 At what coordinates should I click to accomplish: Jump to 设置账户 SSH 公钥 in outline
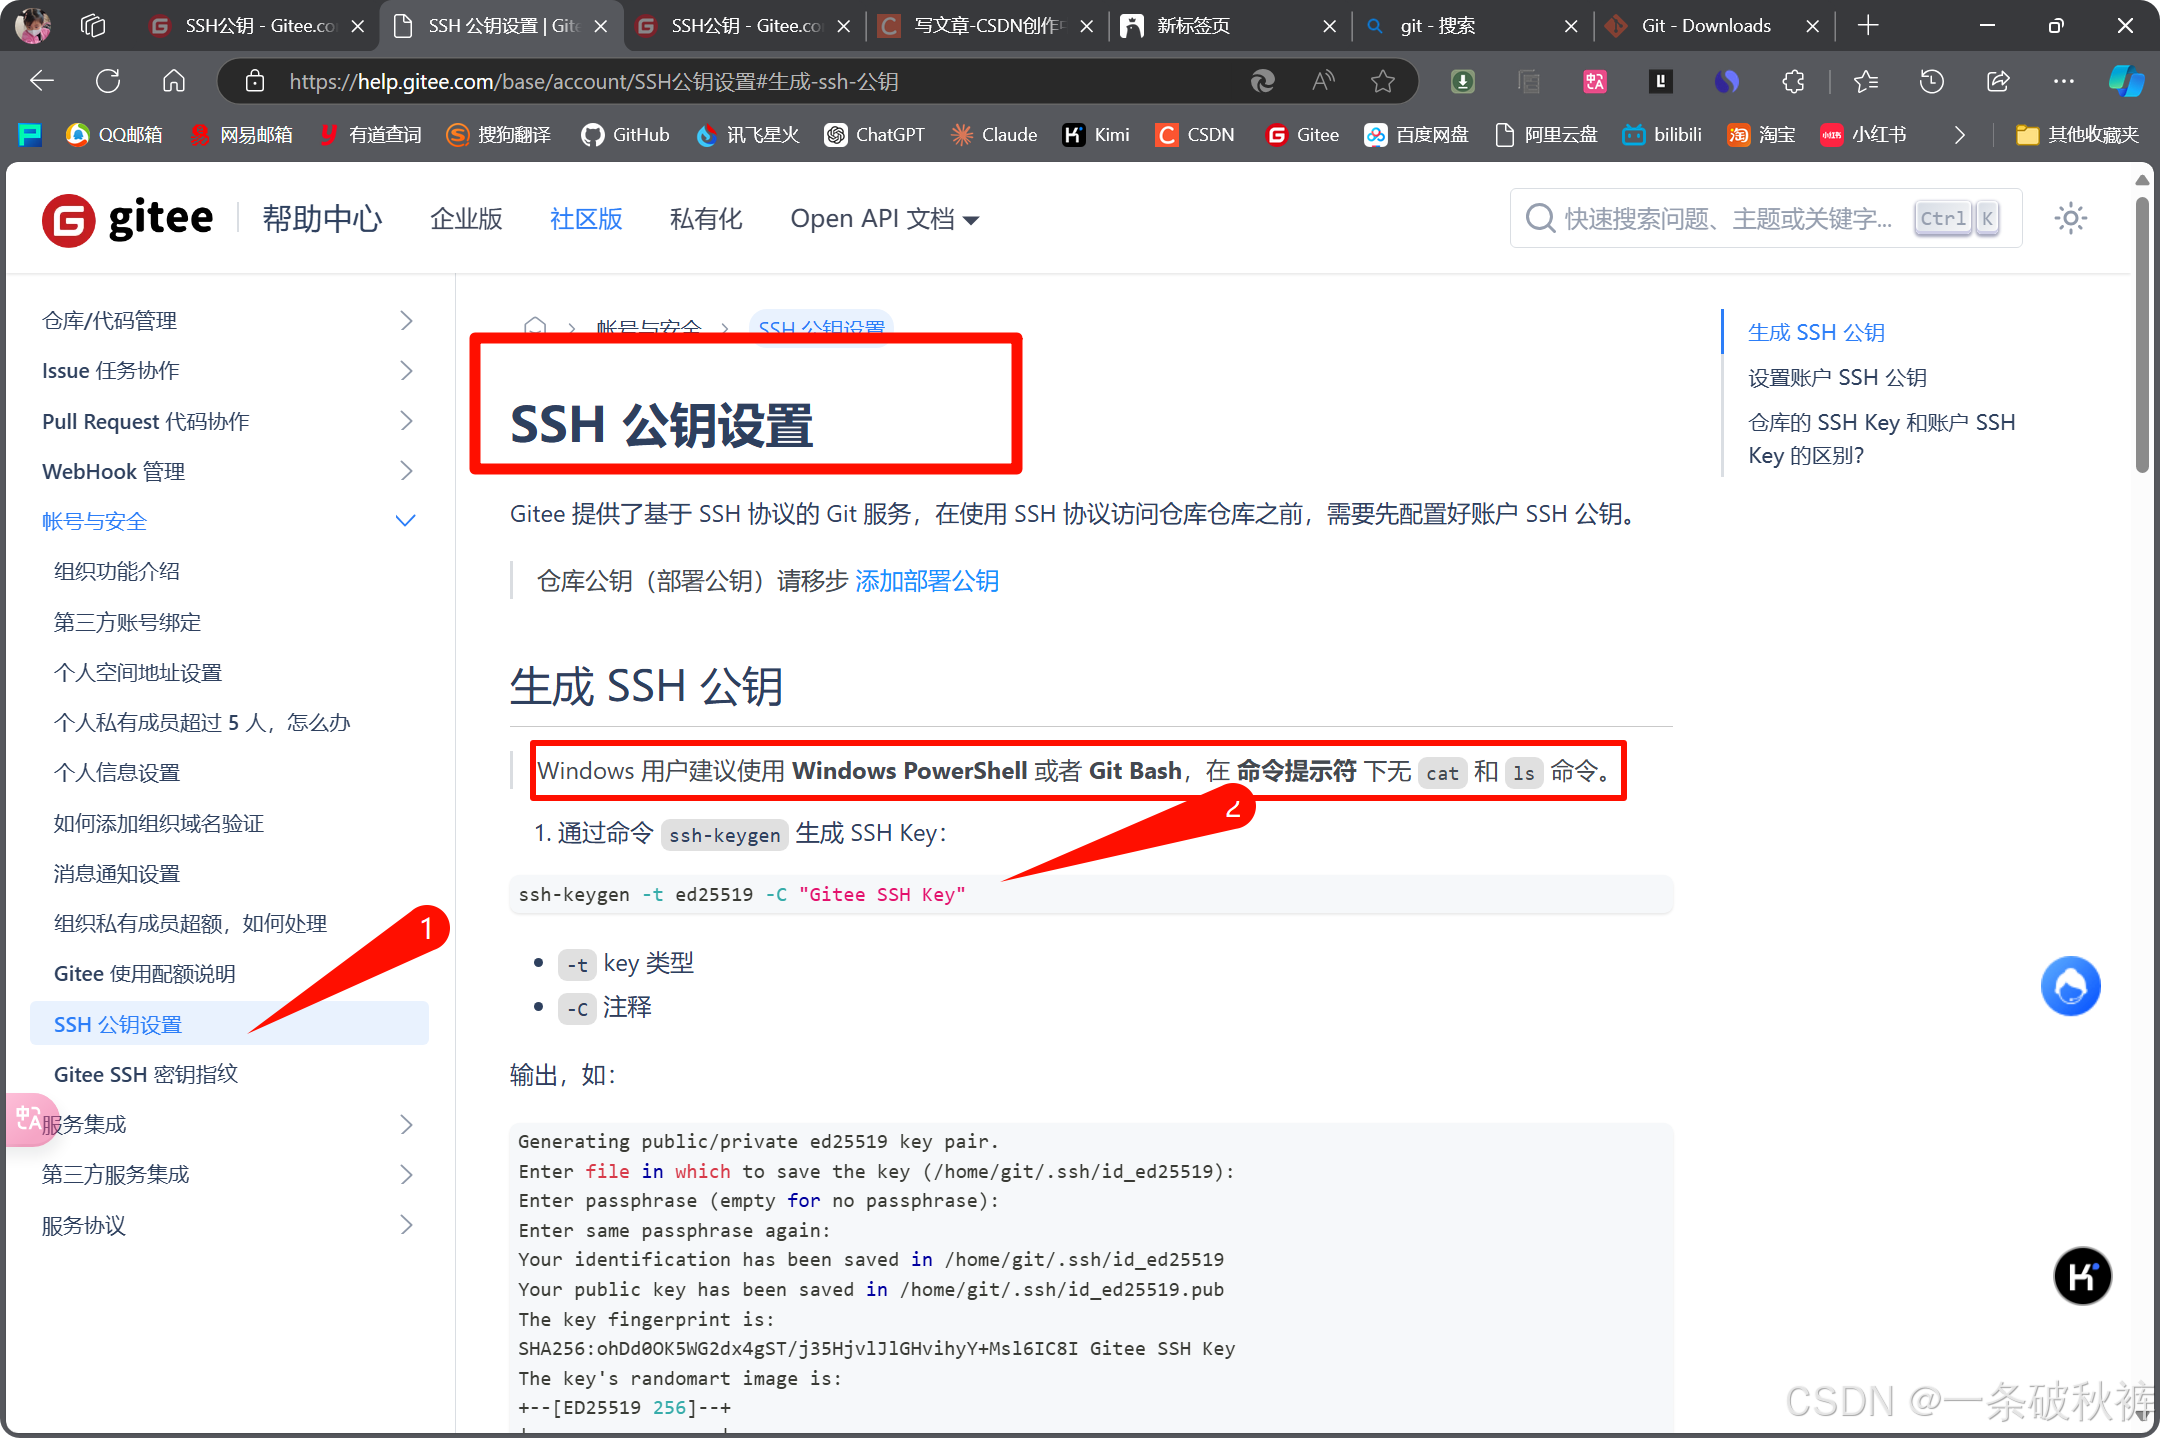click(x=1837, y=377)
